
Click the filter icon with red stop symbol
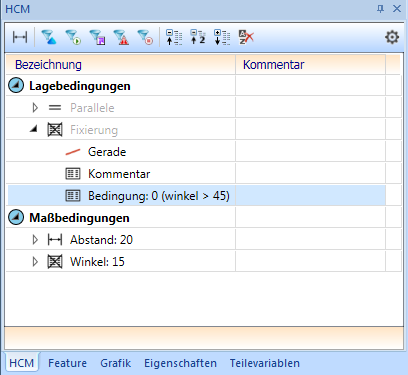pos(145,37)
